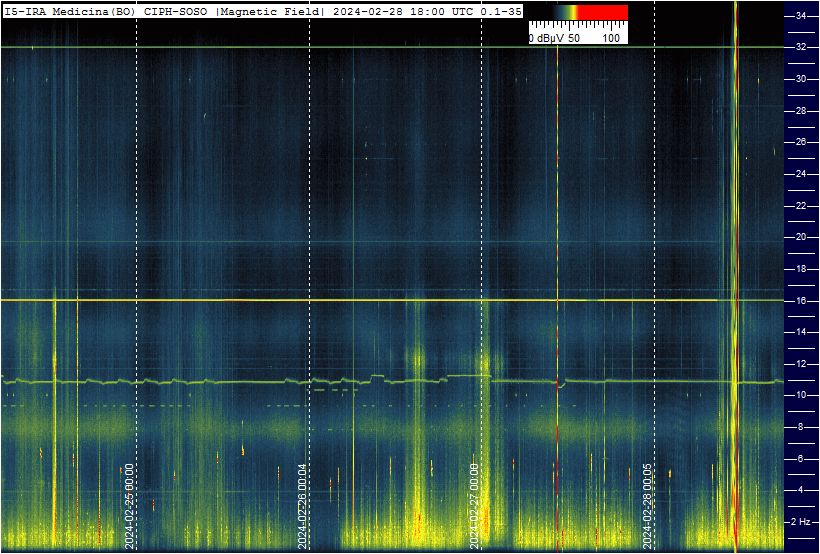Click the 20 Hz frequency axis label
Screen dimensions: 820x554
[x=801, y=237]
